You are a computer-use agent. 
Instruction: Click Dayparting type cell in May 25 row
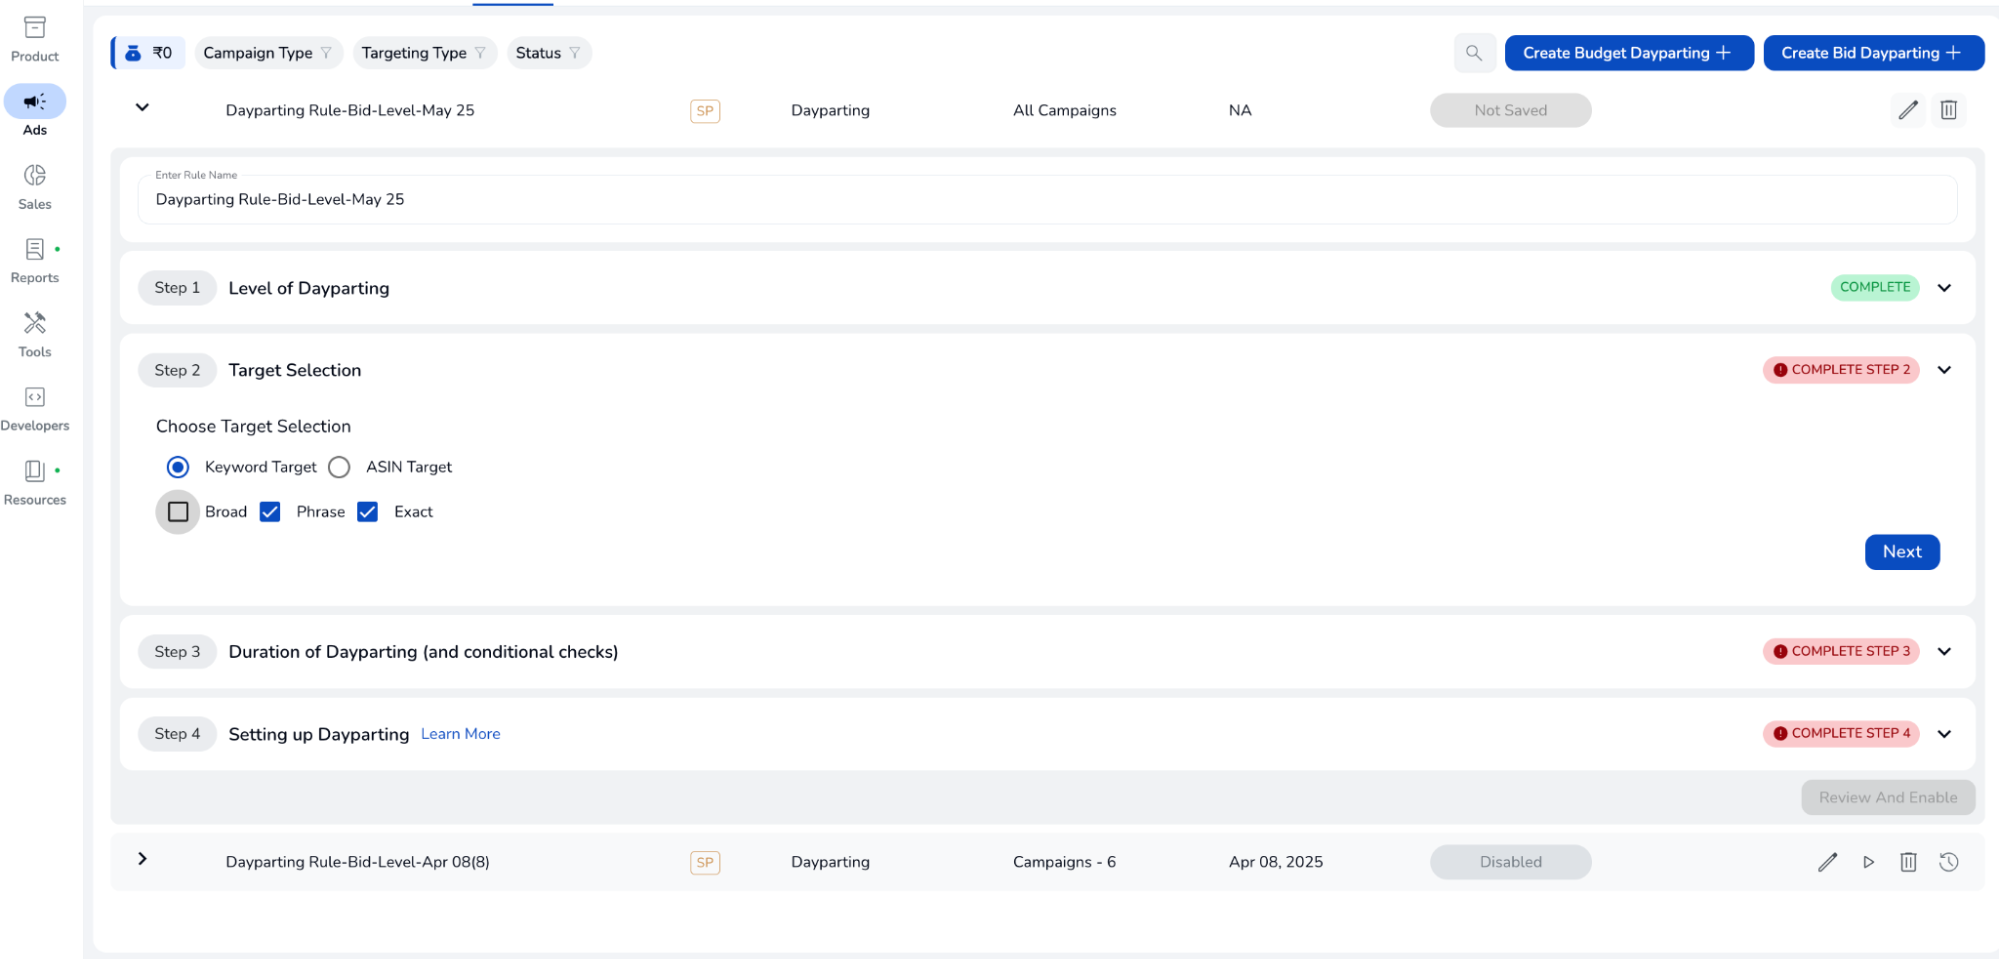coord(830,110)
